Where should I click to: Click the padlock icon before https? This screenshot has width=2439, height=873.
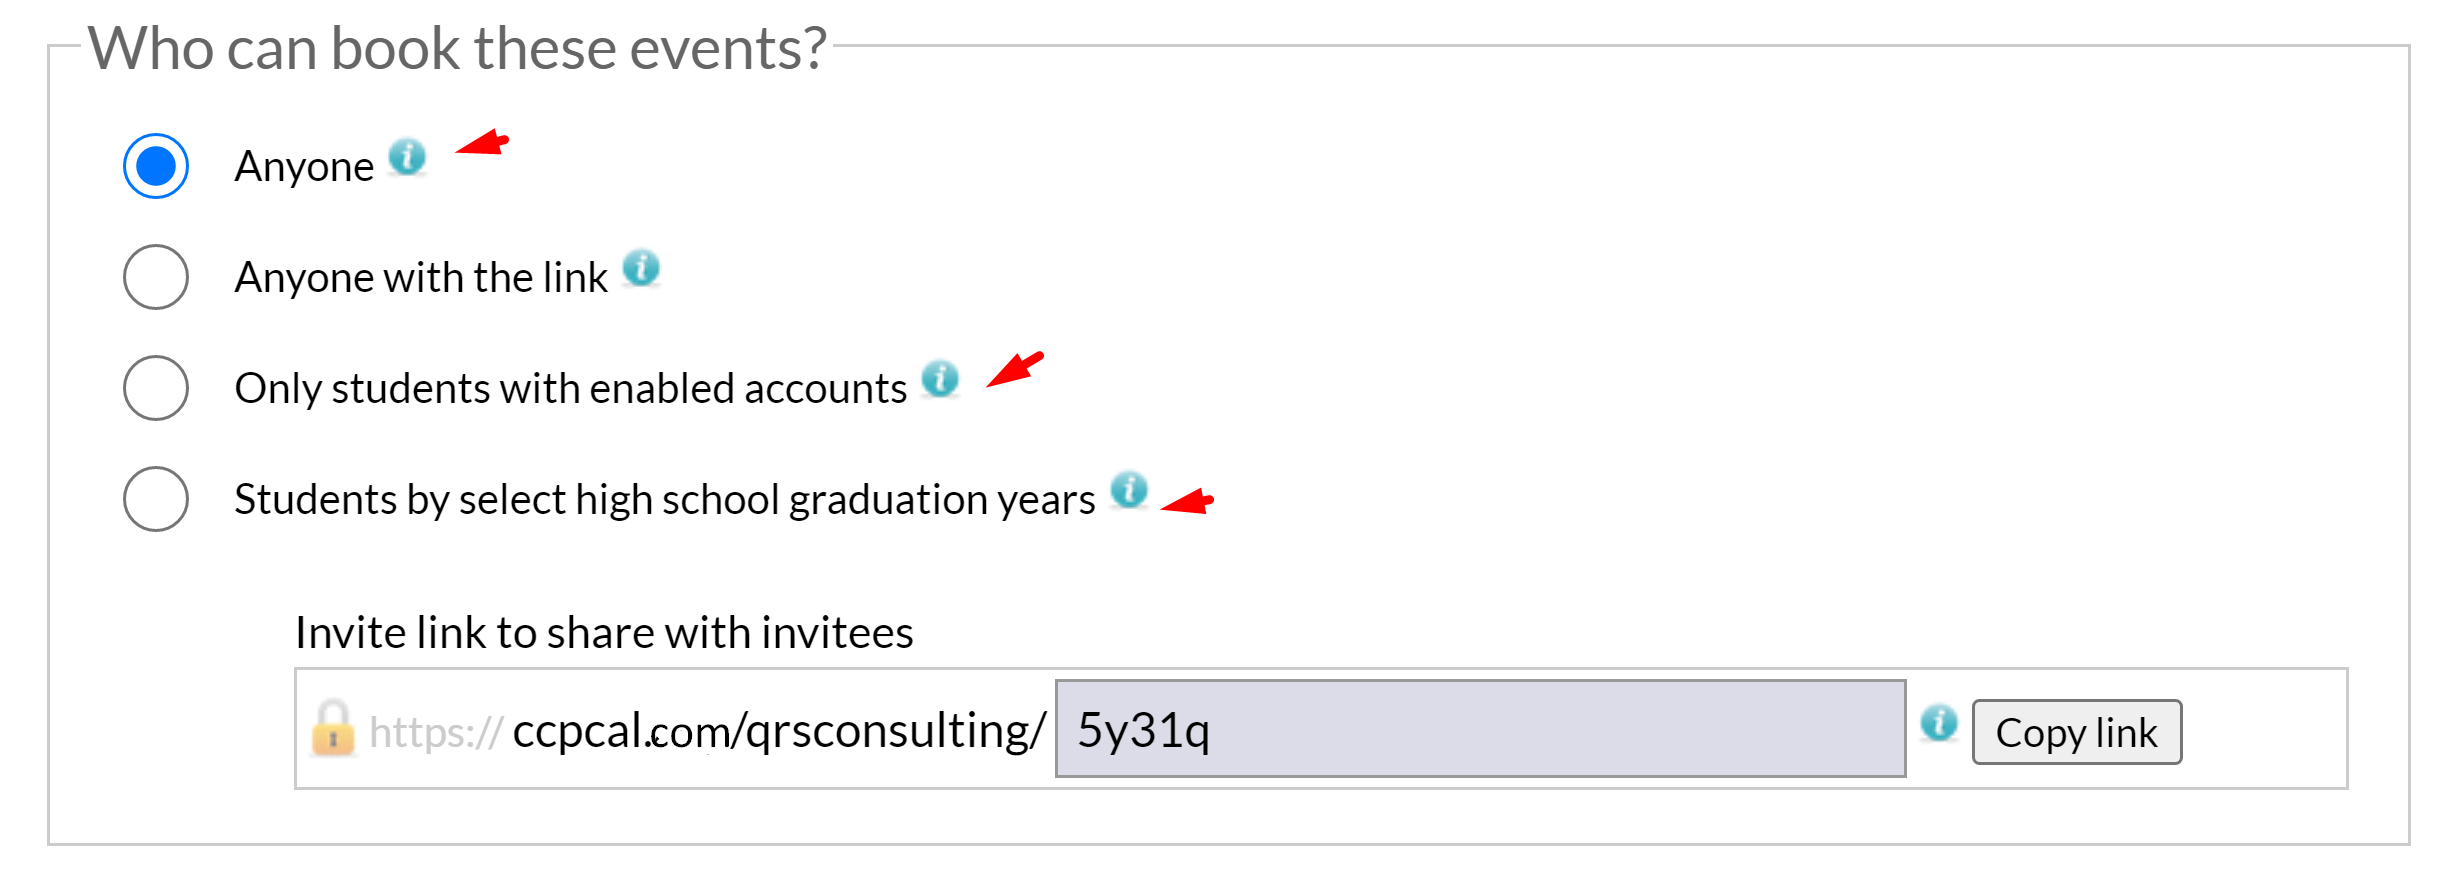[333, 728]
